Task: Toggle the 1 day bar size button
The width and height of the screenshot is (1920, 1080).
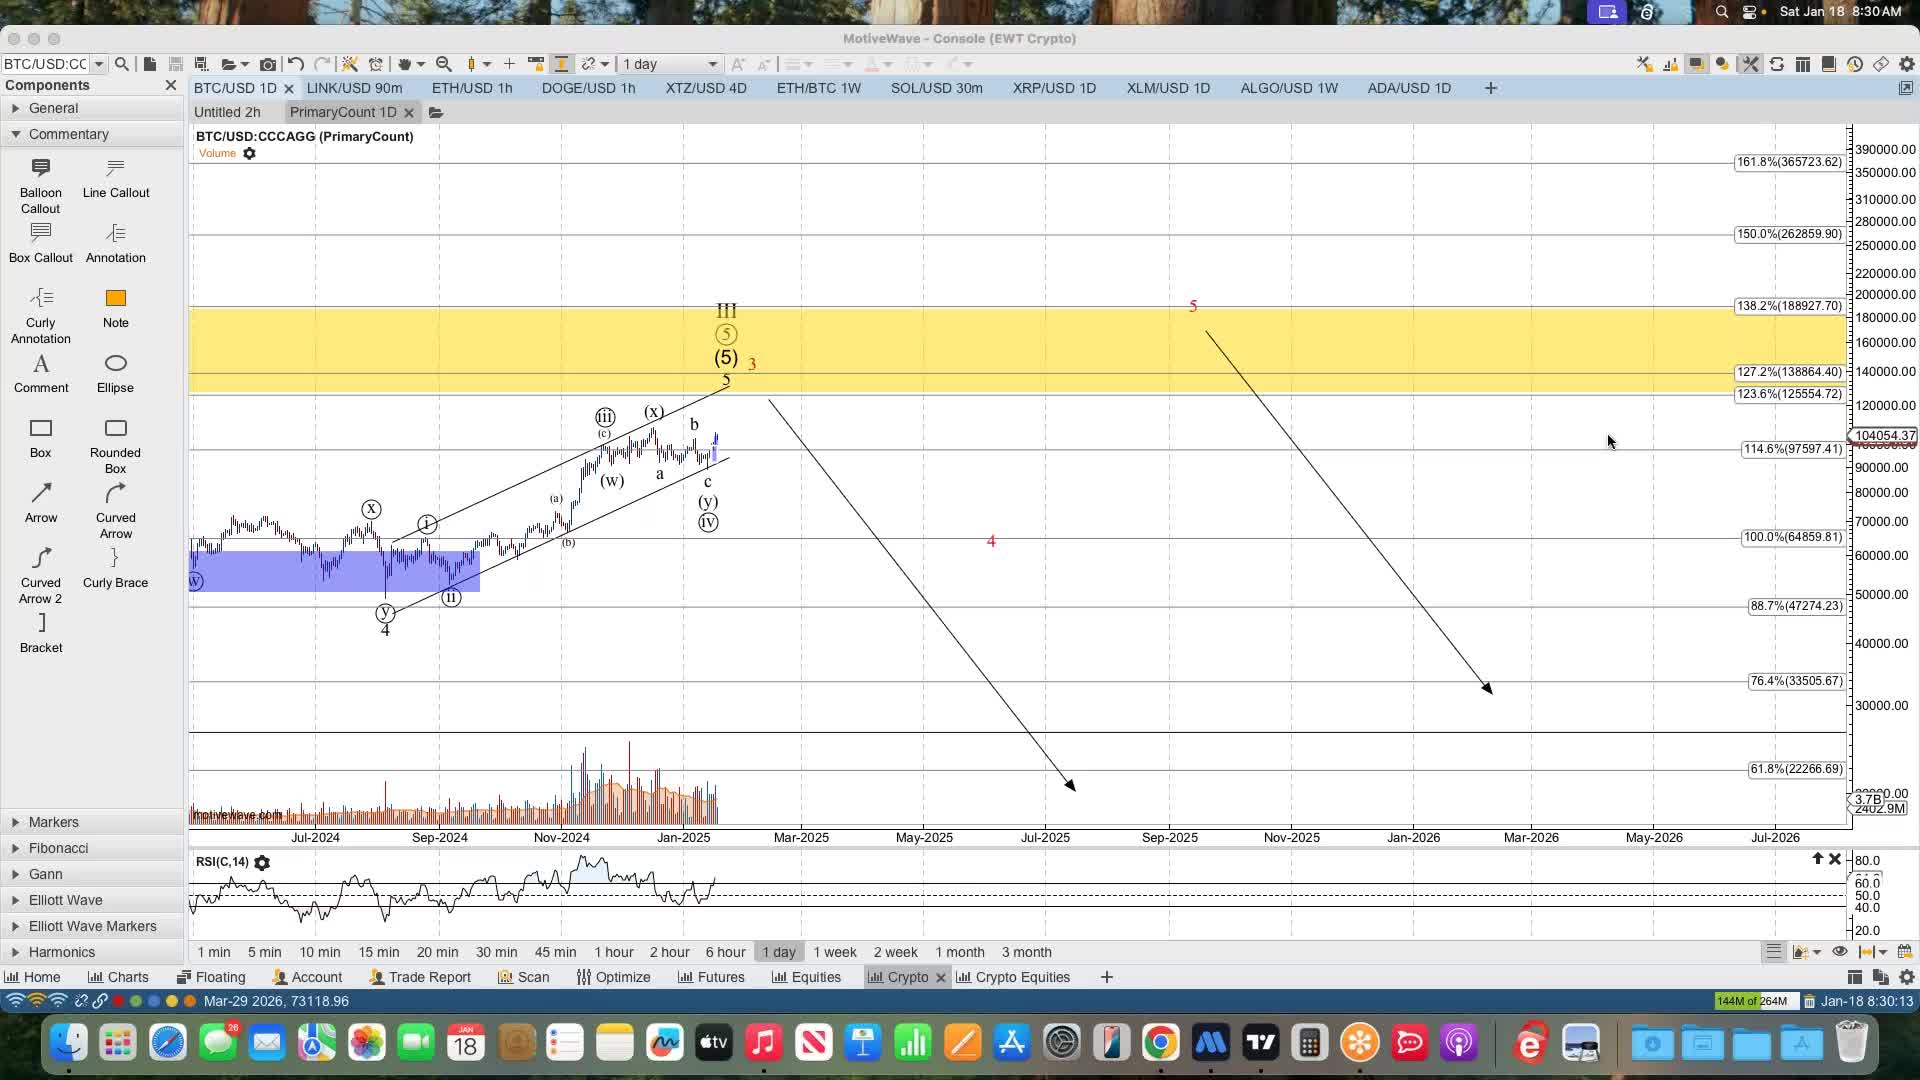Action: pyautogui.click(x=778, y=952)
